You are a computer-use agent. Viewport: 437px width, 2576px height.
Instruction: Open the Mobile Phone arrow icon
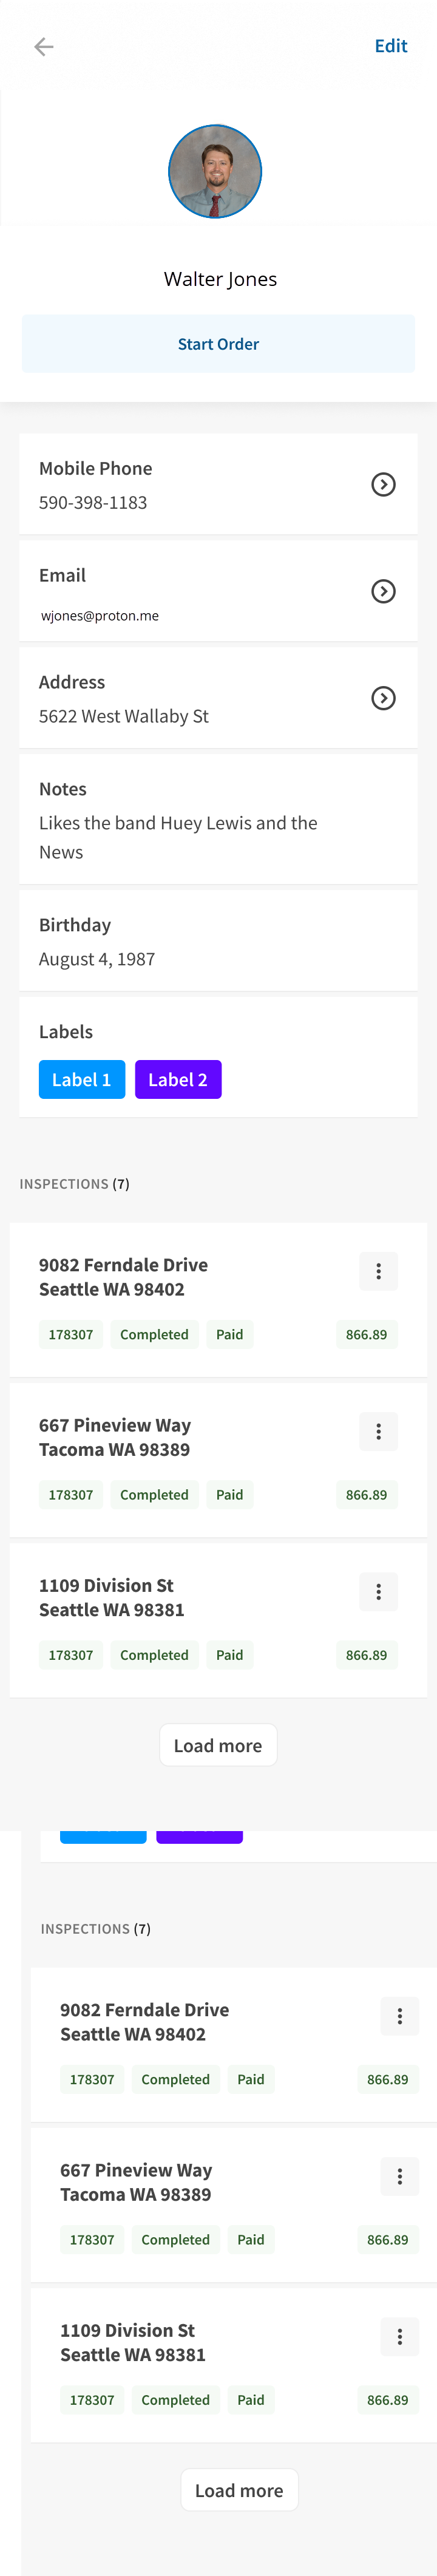tap(383, 485)
